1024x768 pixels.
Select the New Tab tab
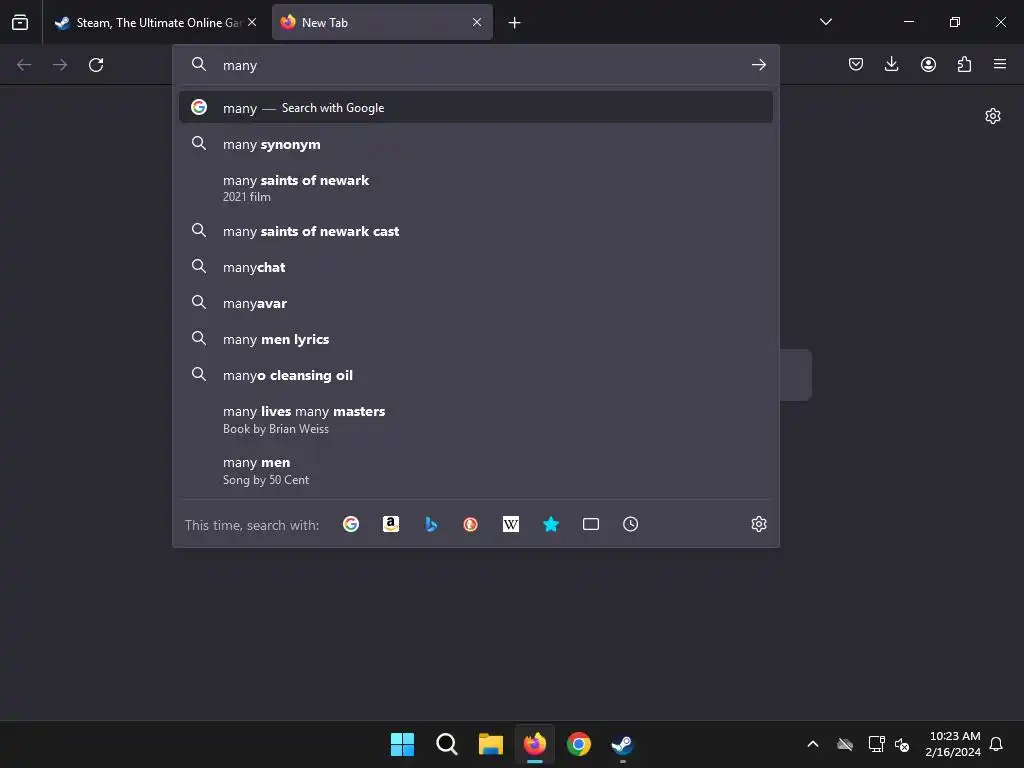click(382, 22)
